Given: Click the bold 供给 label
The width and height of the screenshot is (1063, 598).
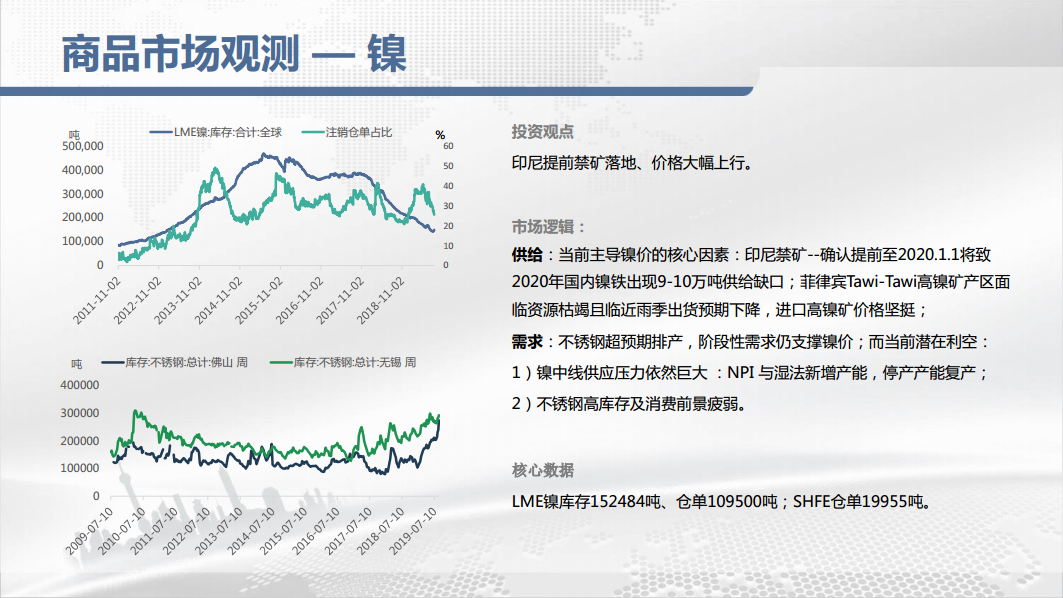Looking at the screenshot, I should point(526,256).
